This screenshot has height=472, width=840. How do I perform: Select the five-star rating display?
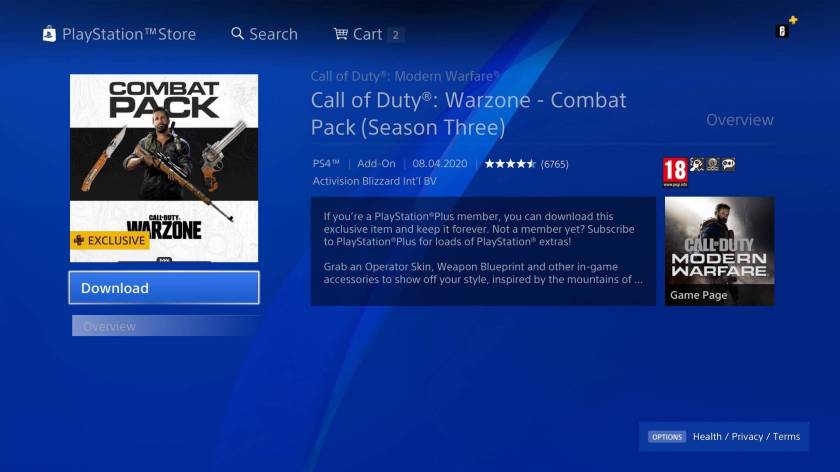tap(510, 164)
